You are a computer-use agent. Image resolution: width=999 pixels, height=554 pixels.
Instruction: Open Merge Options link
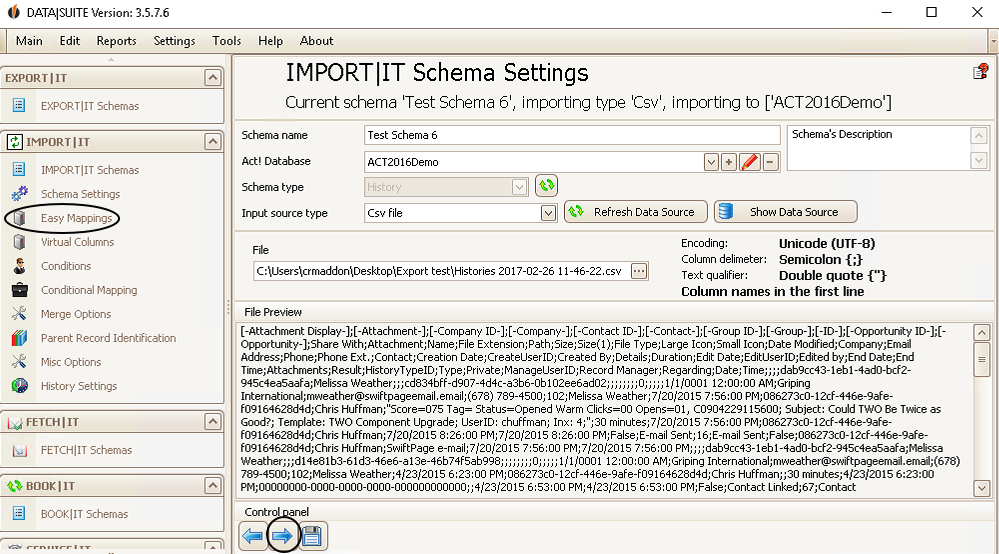(76, 314)
